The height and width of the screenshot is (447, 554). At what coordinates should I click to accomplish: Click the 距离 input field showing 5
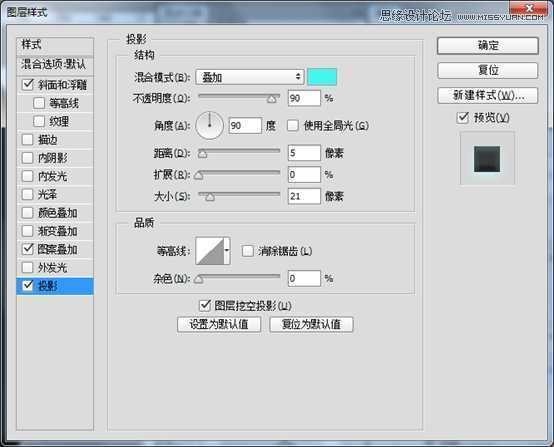click(x=304, y=153)
